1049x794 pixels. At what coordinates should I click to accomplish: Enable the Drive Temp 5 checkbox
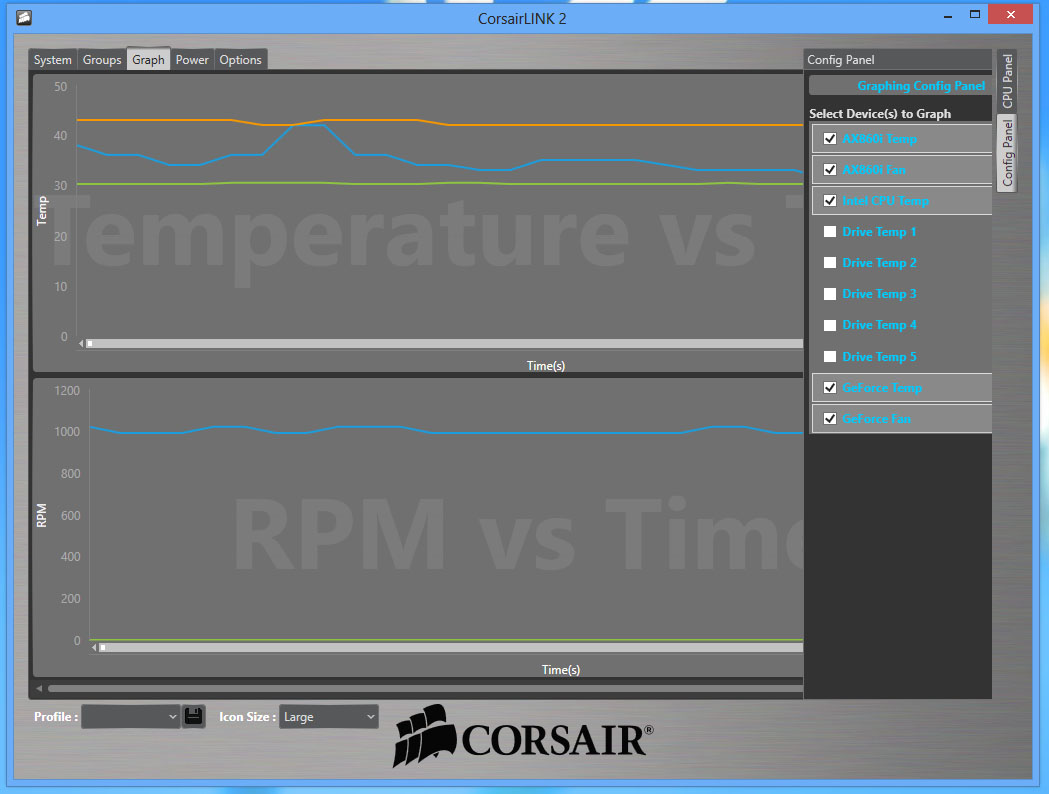tap(830, 357)
